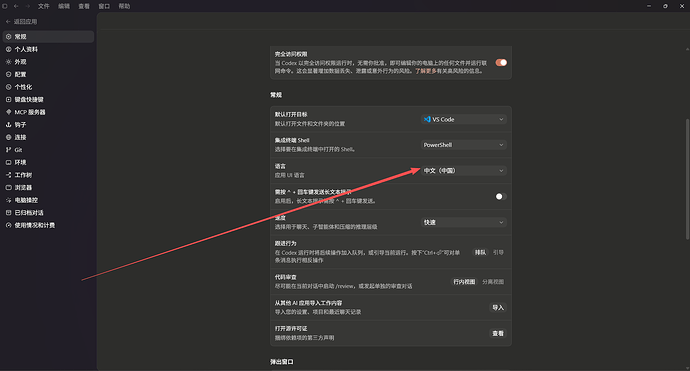Image resolution: width=690 pixels, height=371 pixels.
Task: Open the 使用情况和计费 usage and billing section
Action: [x=48, y=225]
